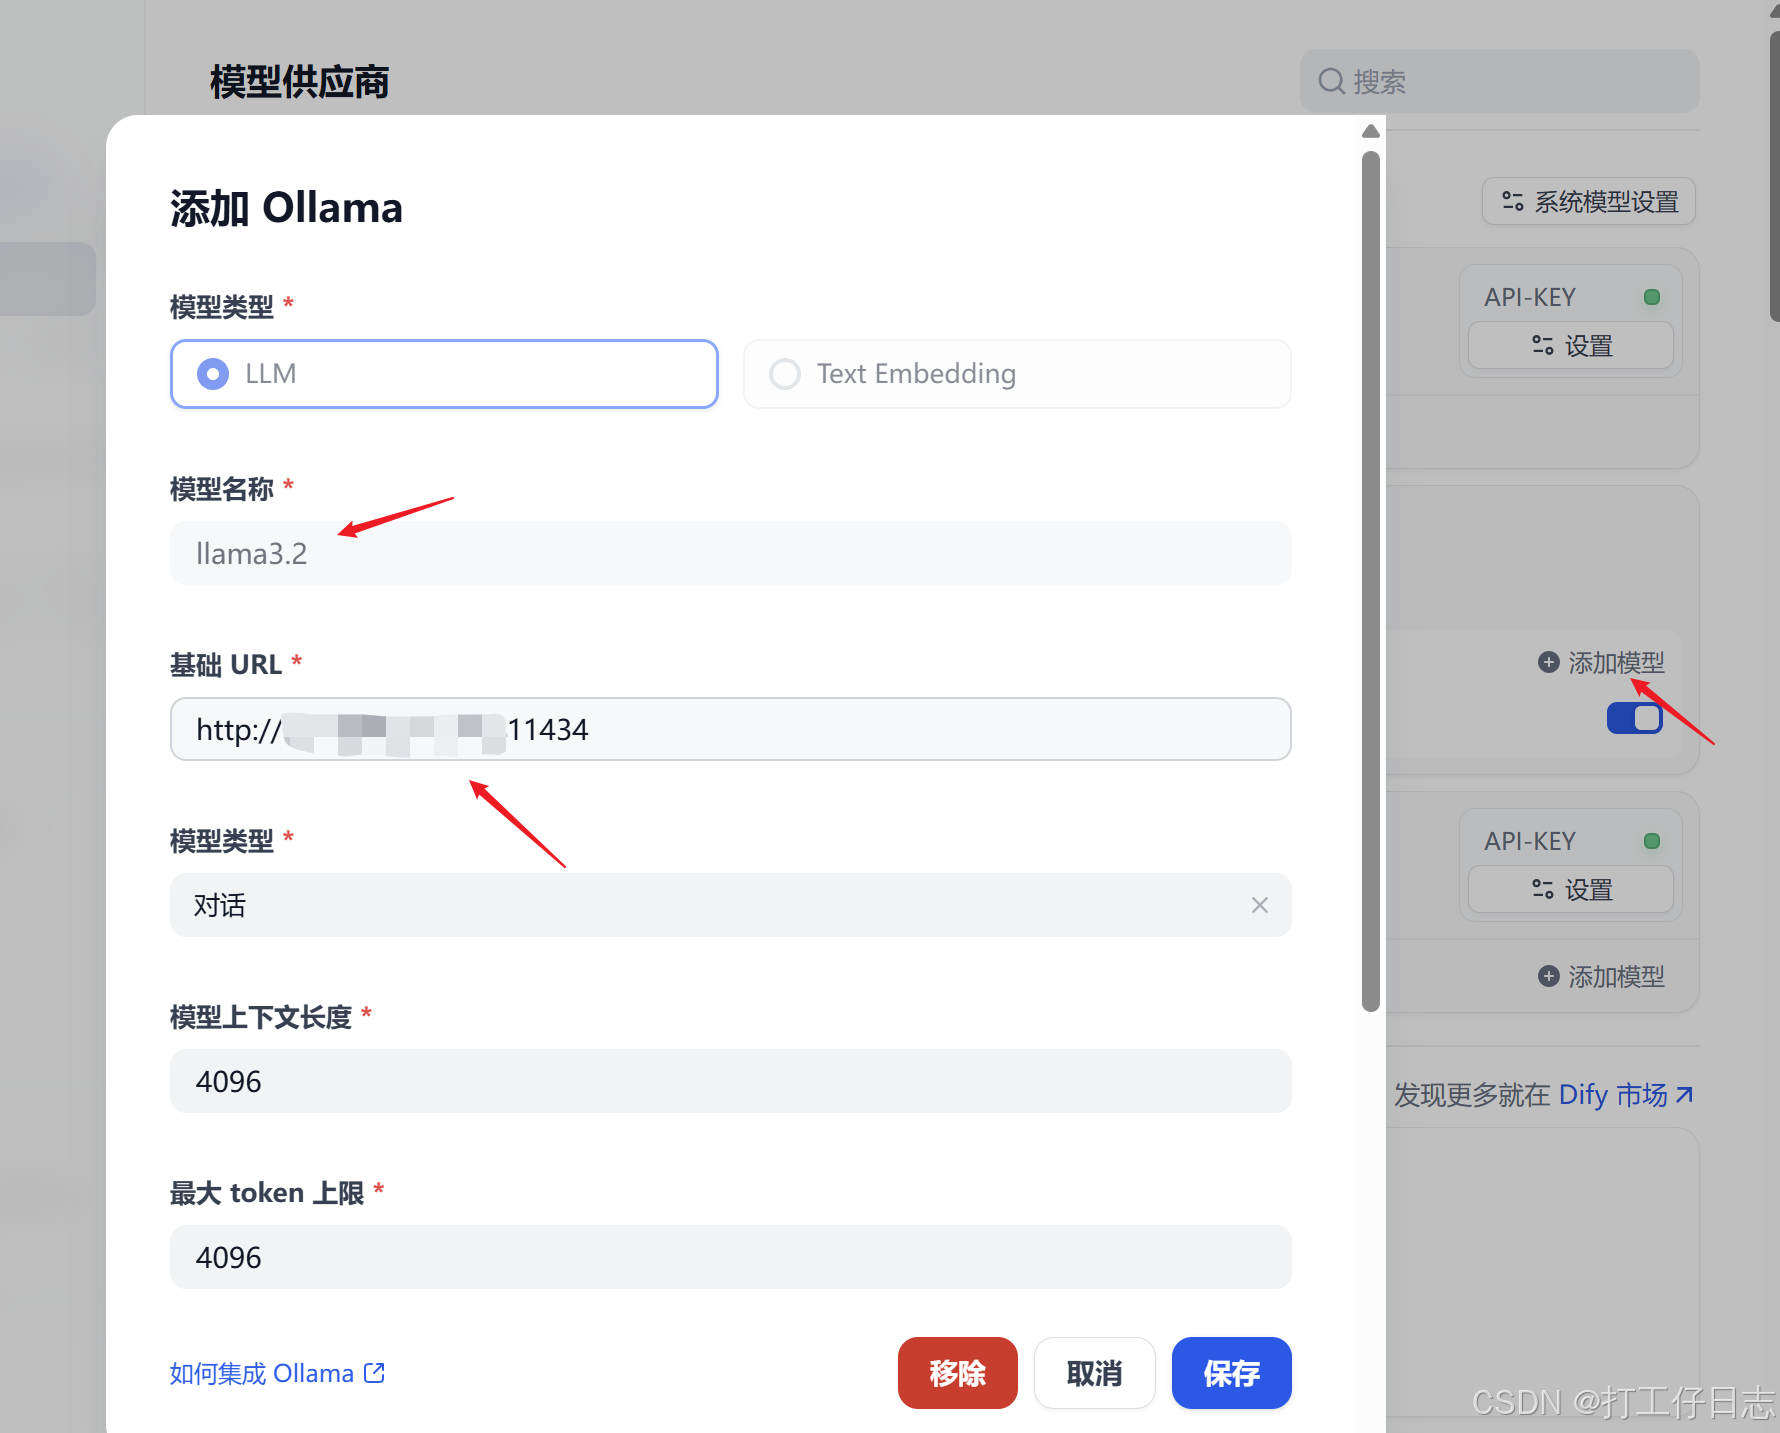
Task: Click 取消 to cancel the dialog
Action: [1094, 1373]
